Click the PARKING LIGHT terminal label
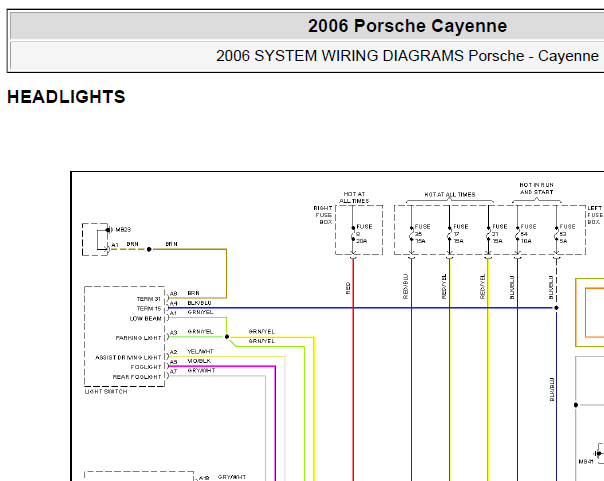Image resolution: width=604 pixels, height=481 pixels. [x=138, y=338]
